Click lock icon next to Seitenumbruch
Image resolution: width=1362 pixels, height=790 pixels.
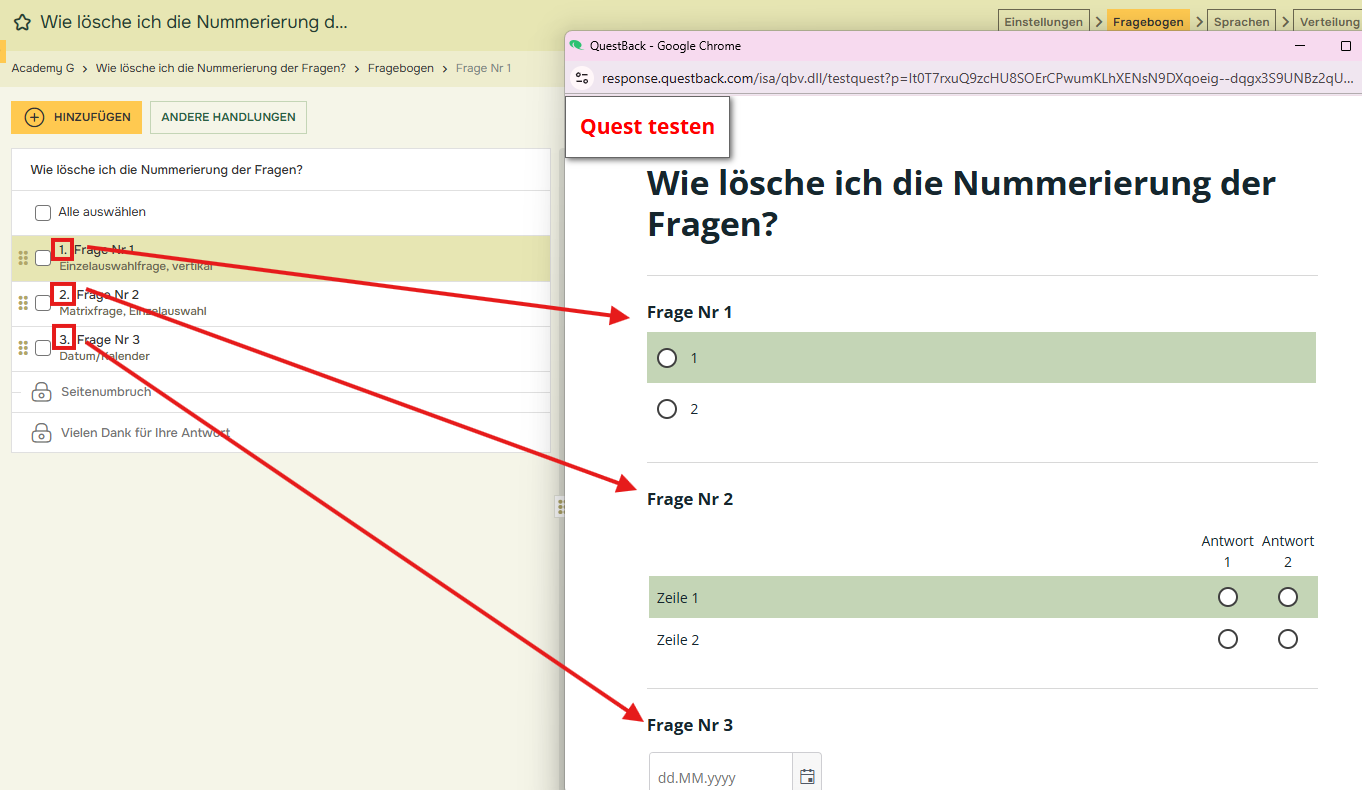pos(41,392)
